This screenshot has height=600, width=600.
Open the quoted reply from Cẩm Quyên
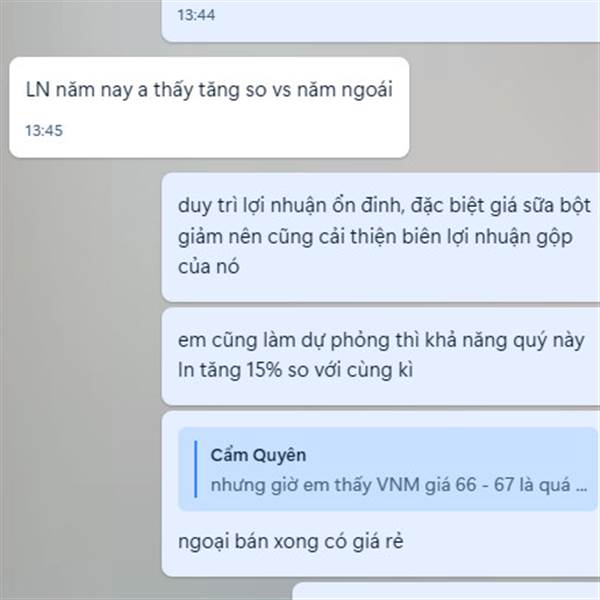(388, 469)
